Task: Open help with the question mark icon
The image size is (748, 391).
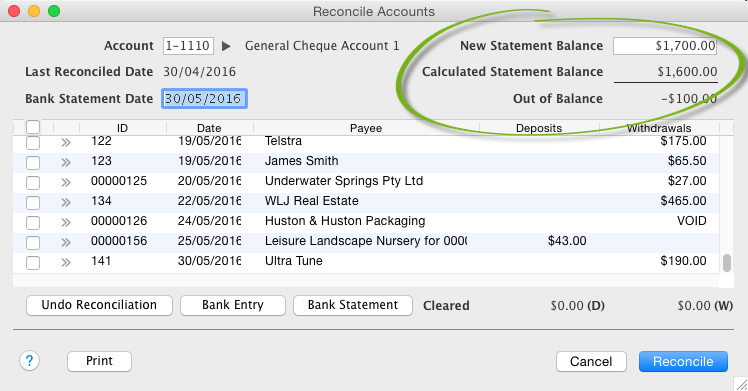Action: pyautogui.click(x=29, y=361)
